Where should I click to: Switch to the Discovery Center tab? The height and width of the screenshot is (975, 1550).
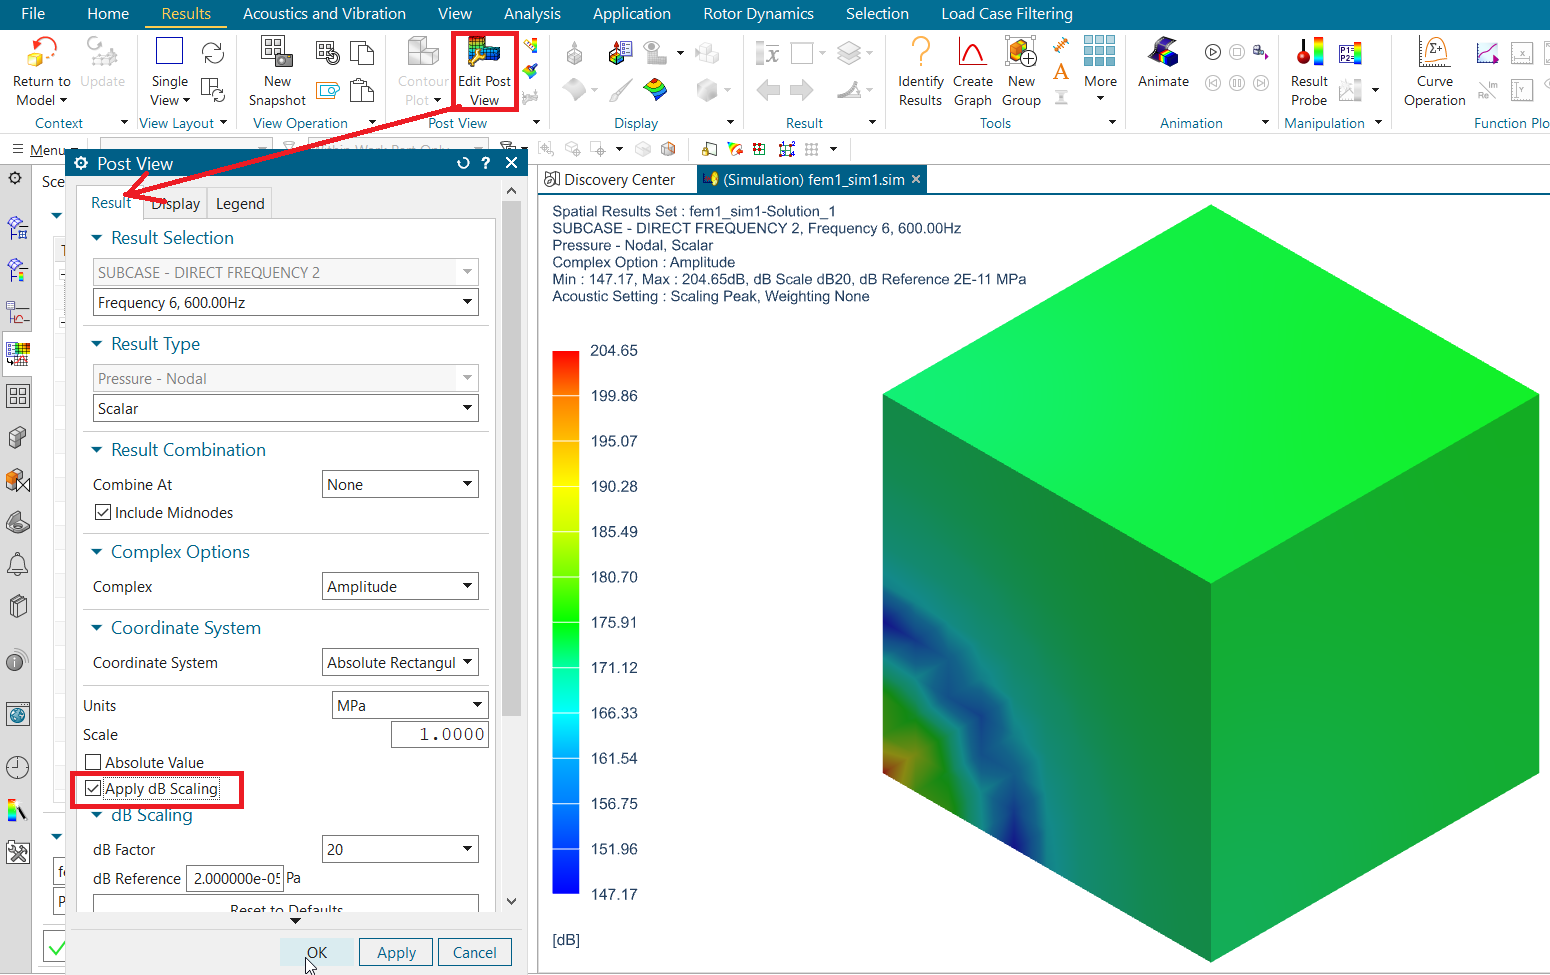[610, 179]
